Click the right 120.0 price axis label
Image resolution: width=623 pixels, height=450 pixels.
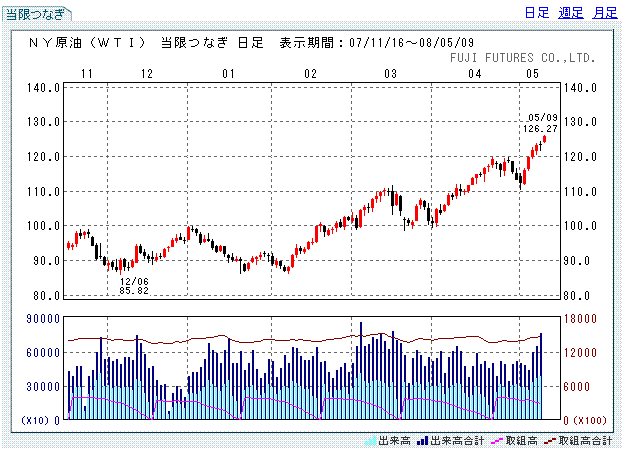(580, 157)
